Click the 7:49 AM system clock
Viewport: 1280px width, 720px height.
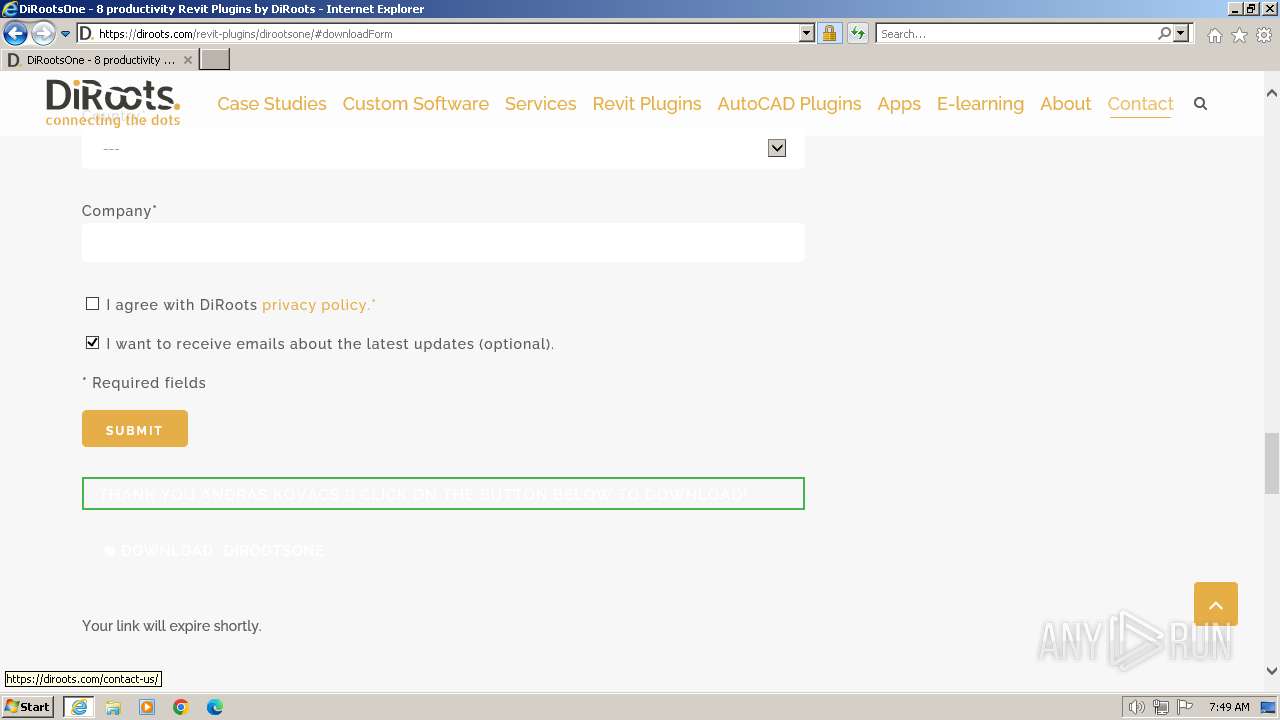(1229, 707)
